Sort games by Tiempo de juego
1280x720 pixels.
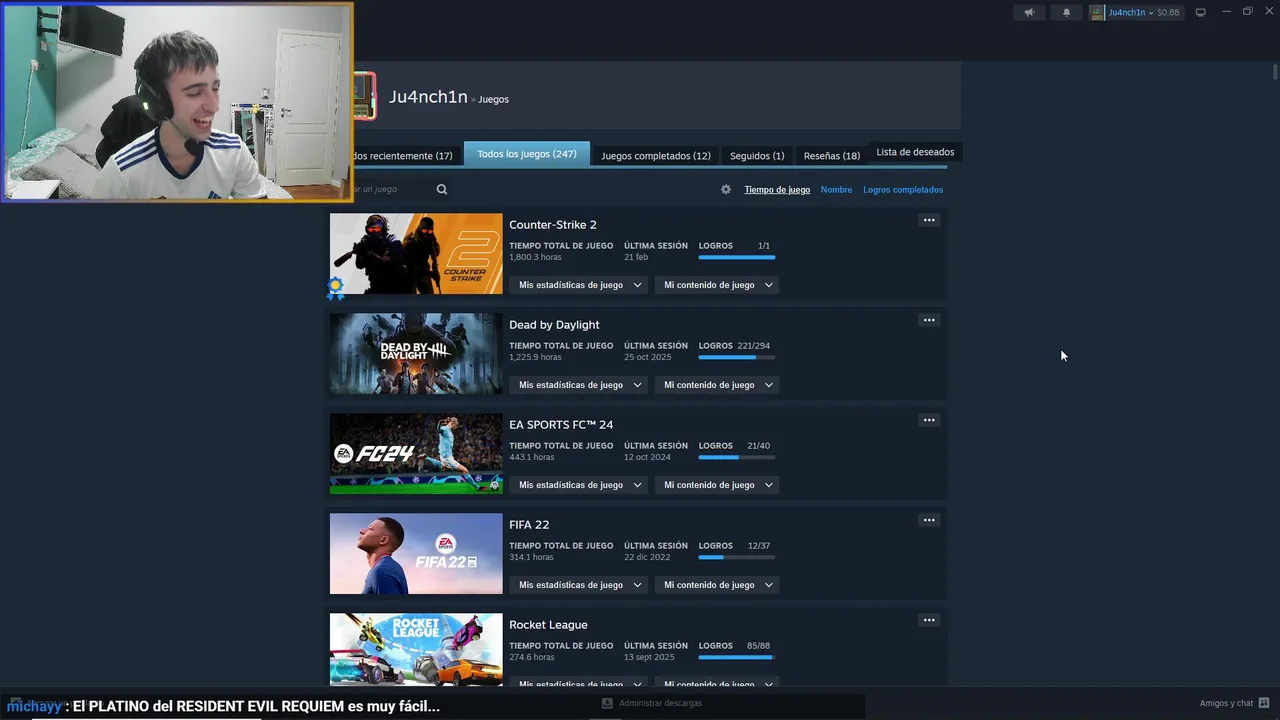pyautogui.click(x=777, y=189)
